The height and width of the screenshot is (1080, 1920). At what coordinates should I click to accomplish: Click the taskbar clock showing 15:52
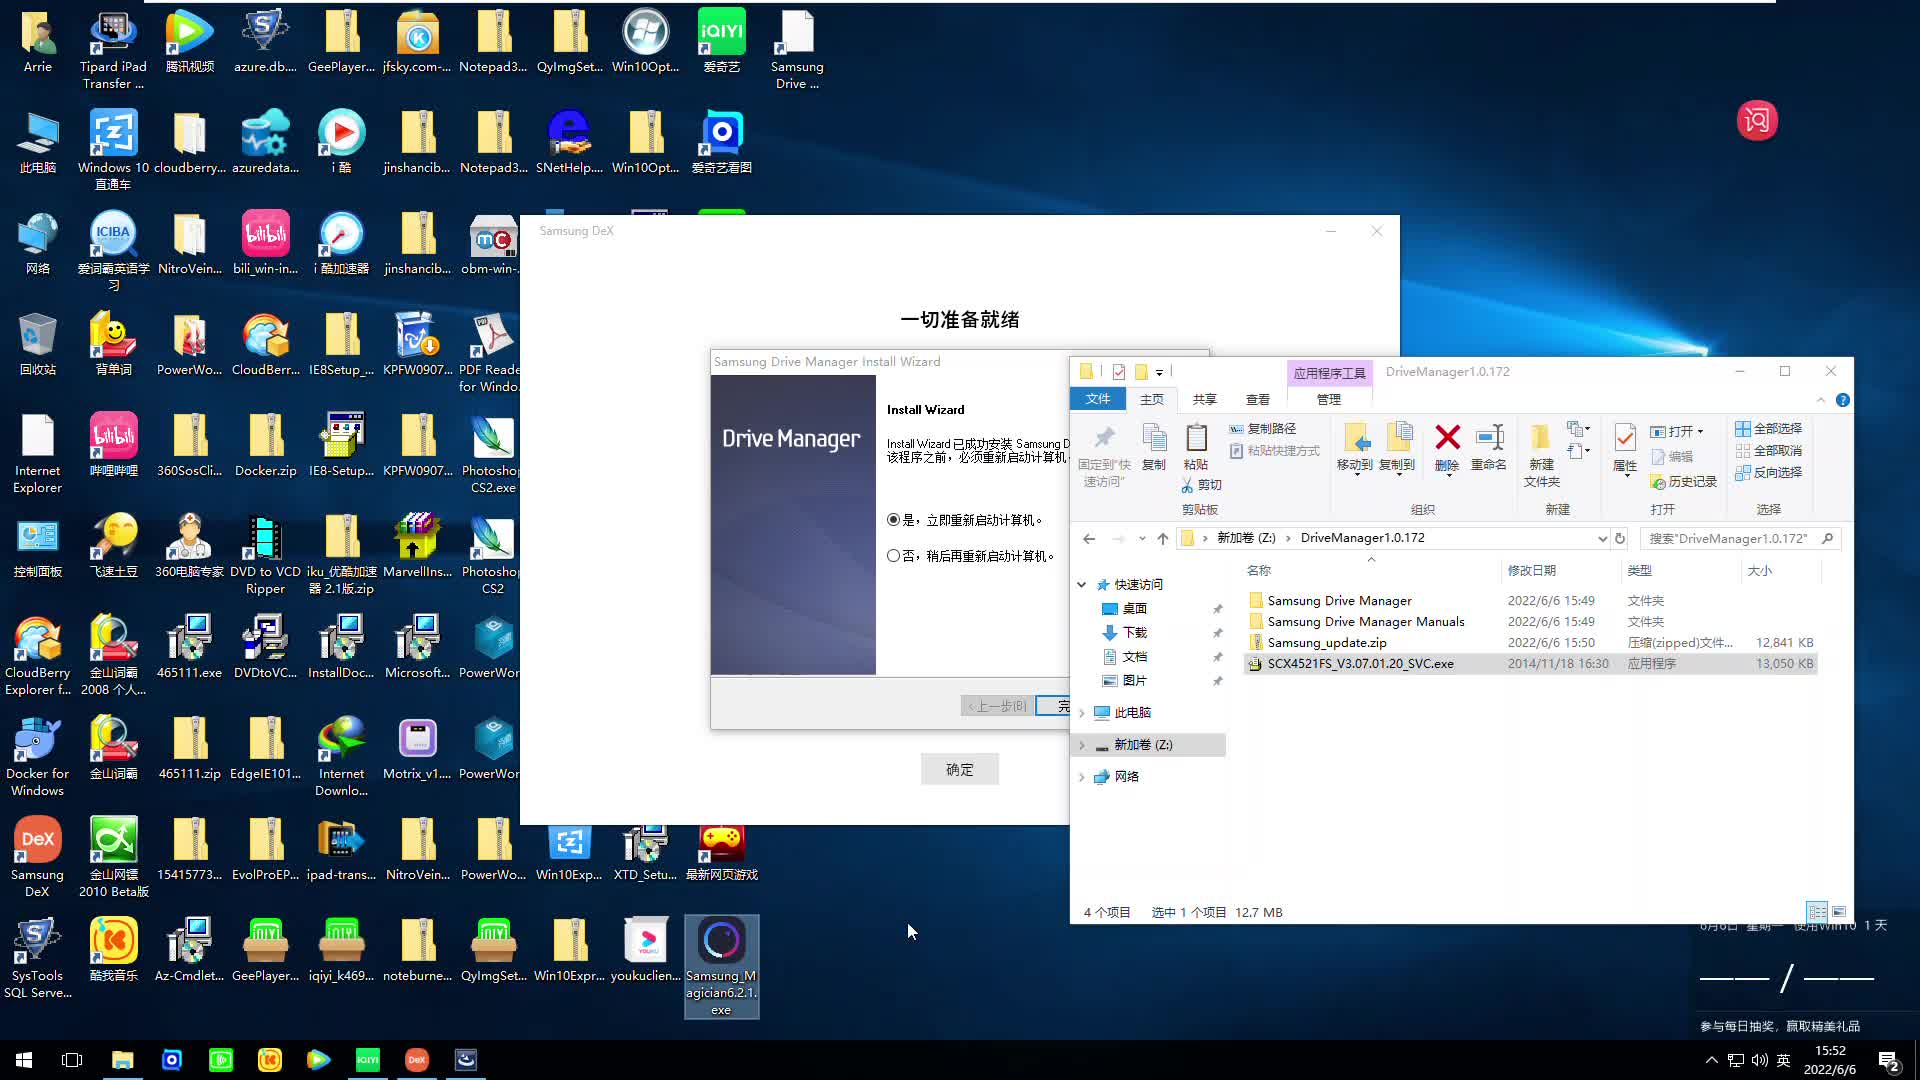coord(1830,1060)
